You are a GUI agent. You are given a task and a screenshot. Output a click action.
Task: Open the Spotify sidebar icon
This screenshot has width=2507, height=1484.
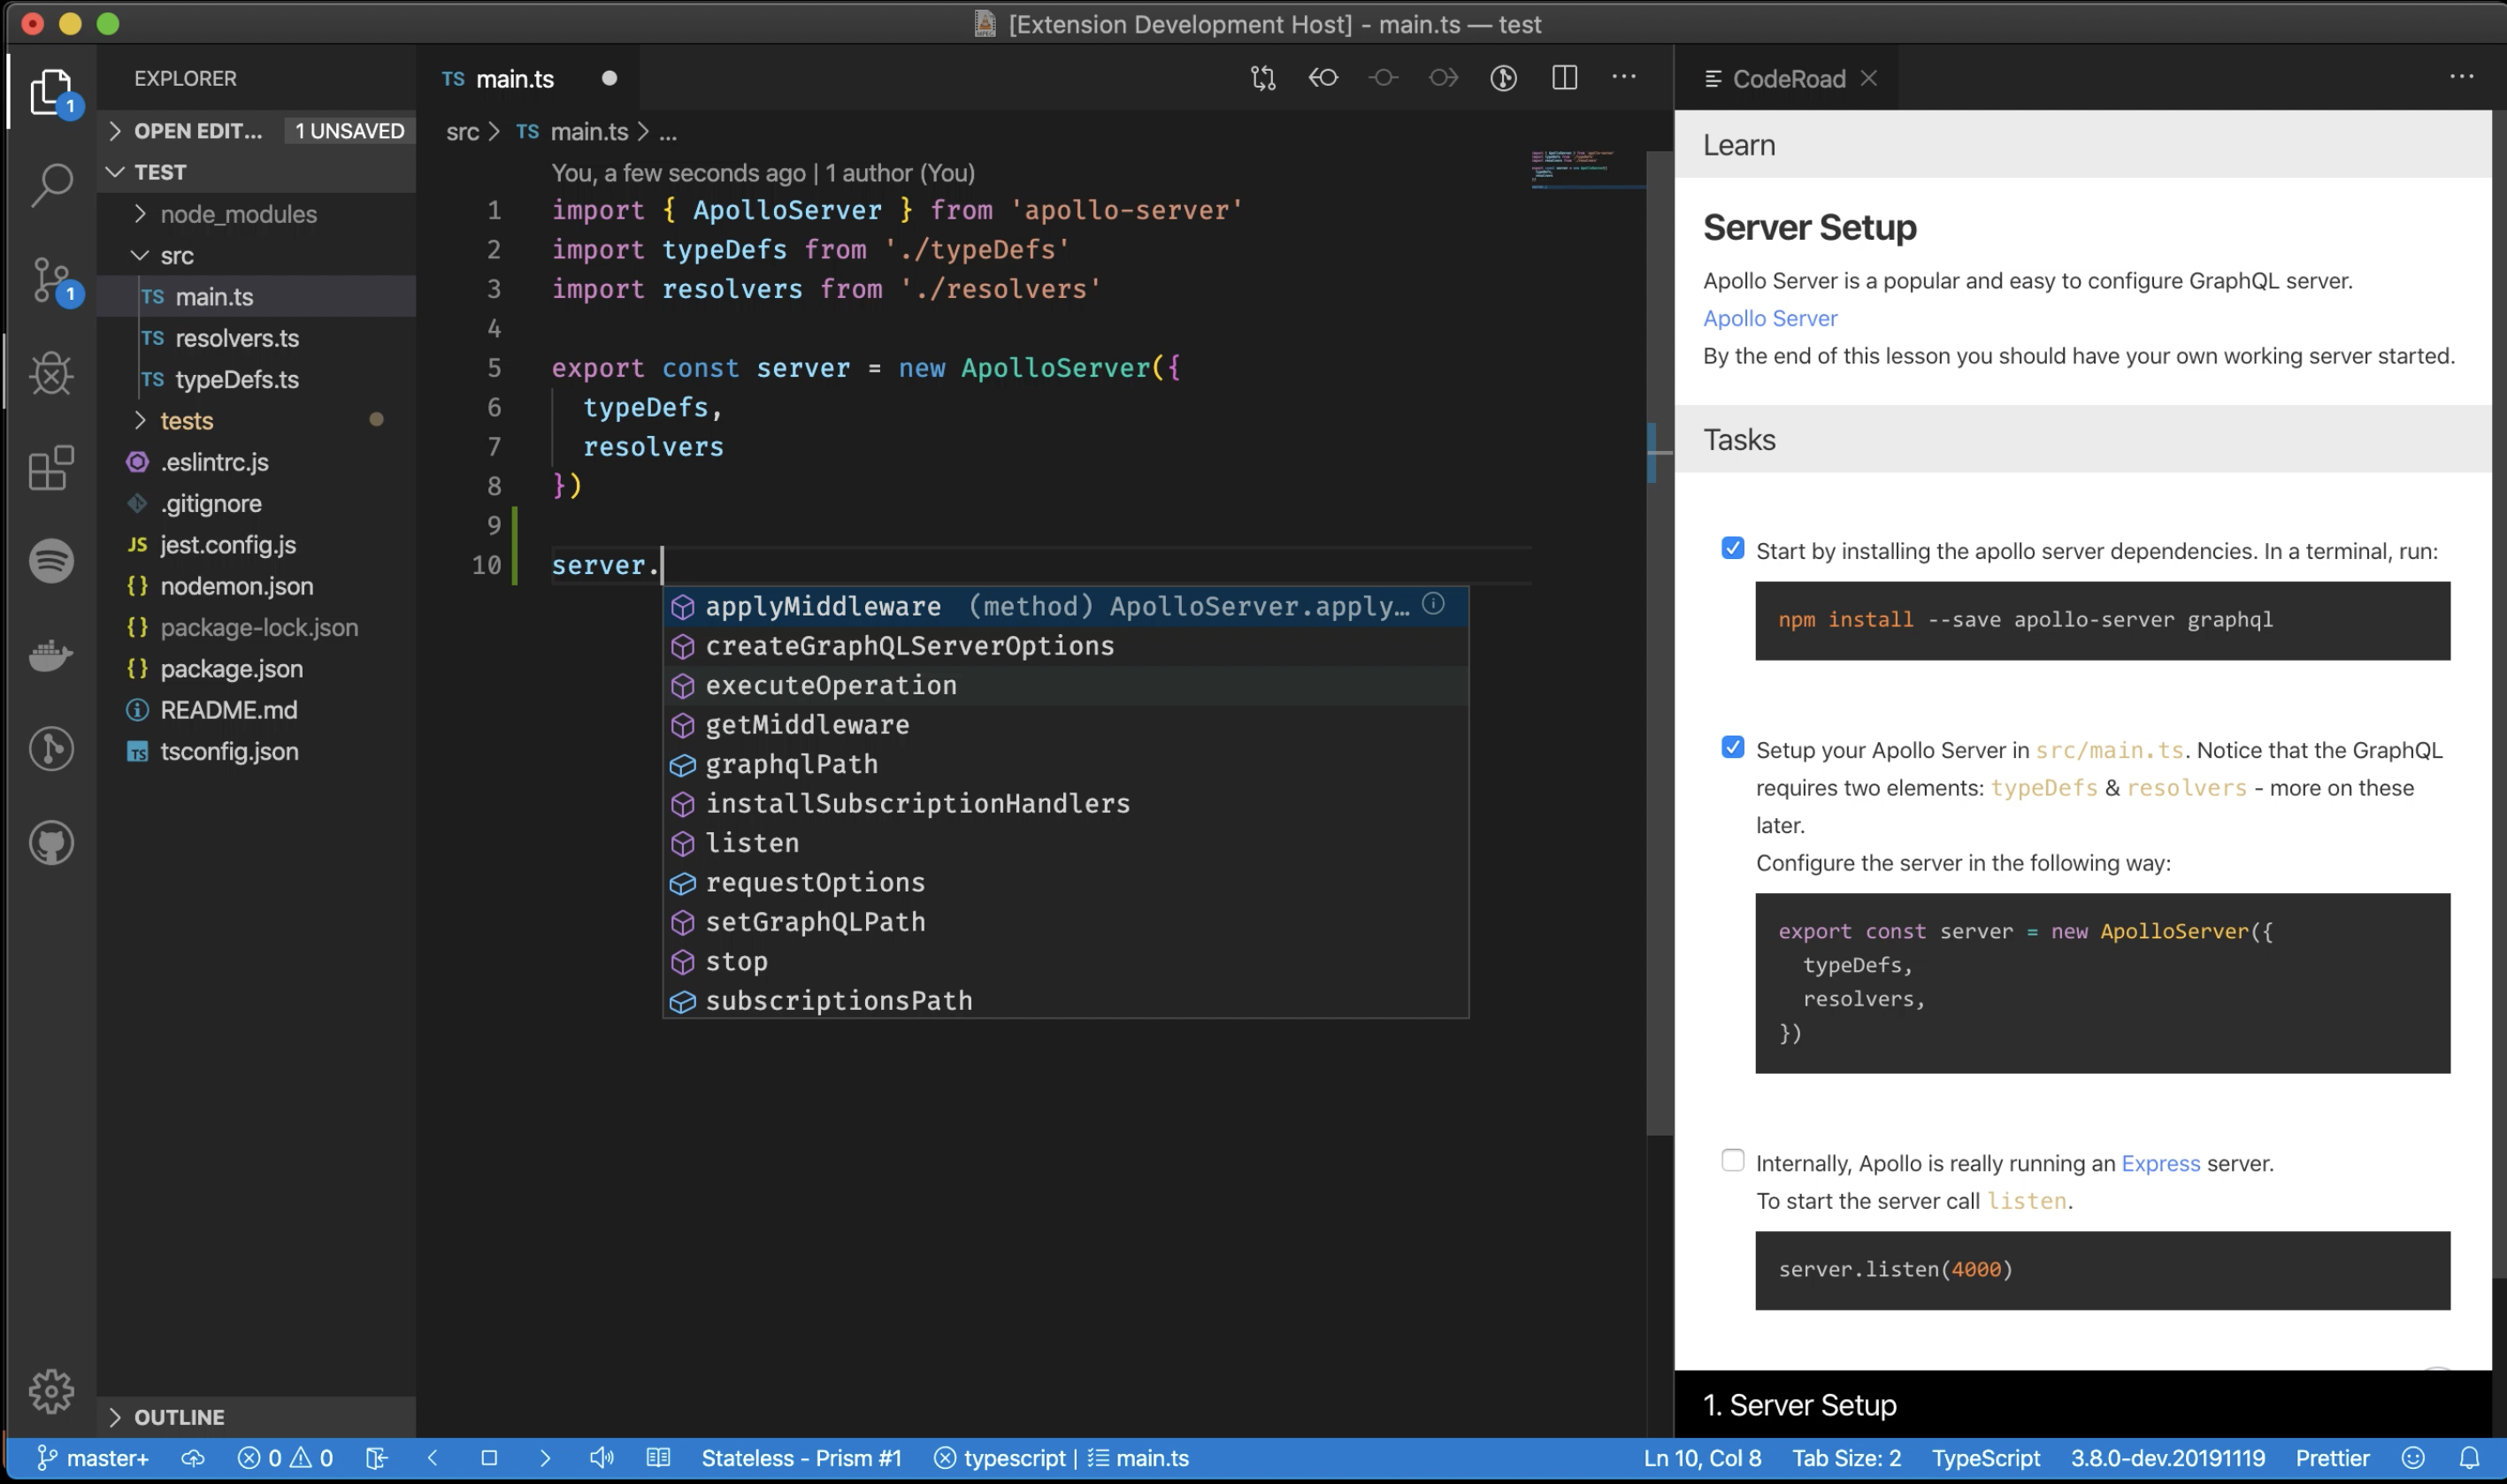tap(51, 560)
